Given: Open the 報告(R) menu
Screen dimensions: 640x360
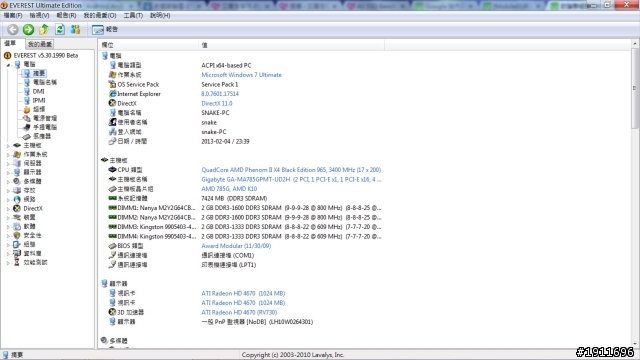Looking at the screenshot, I should pyautogui.click(x=66, y=15).
